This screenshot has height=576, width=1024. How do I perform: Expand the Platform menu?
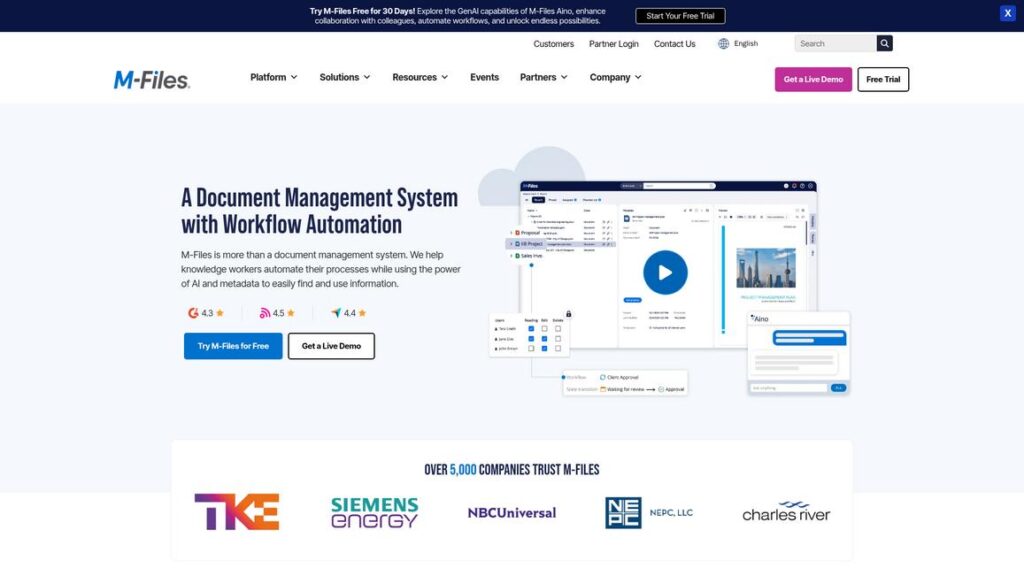(274, 77)
